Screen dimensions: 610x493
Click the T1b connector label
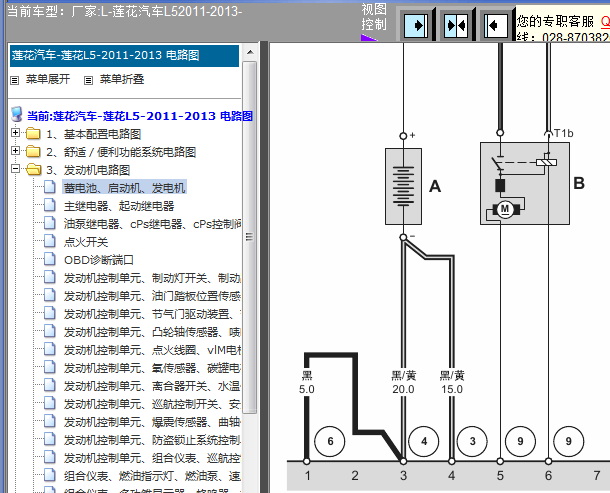(564, 133)
